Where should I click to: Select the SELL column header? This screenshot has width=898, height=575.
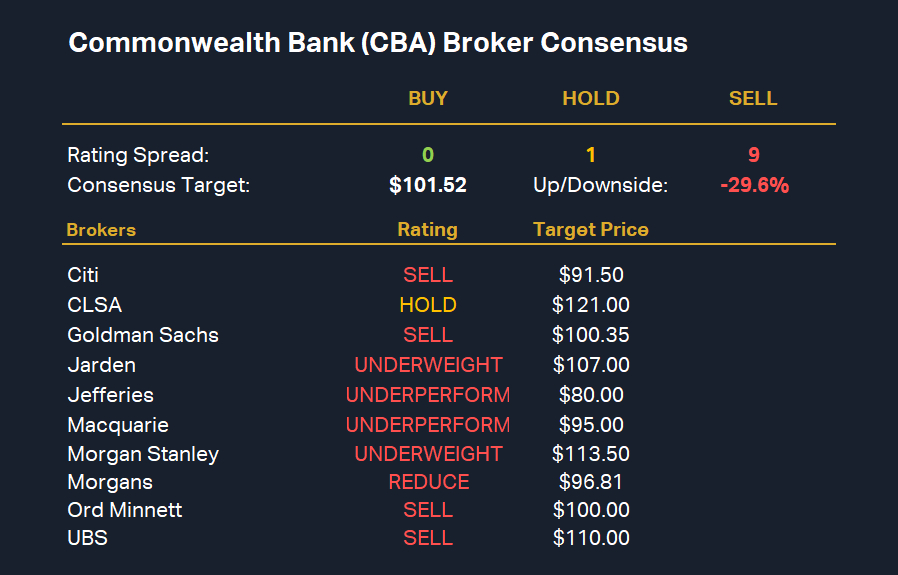click(753, 98)
